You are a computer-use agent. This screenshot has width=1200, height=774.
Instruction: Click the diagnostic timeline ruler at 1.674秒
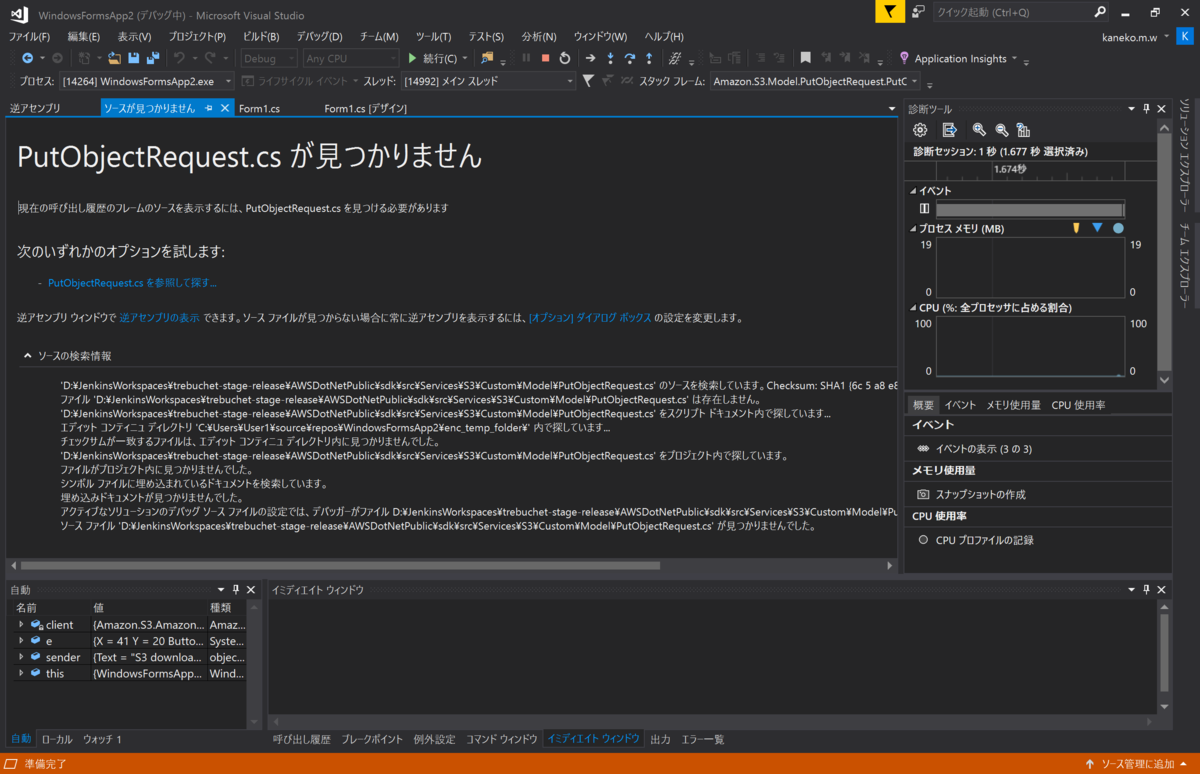[x=1010, y=170]
